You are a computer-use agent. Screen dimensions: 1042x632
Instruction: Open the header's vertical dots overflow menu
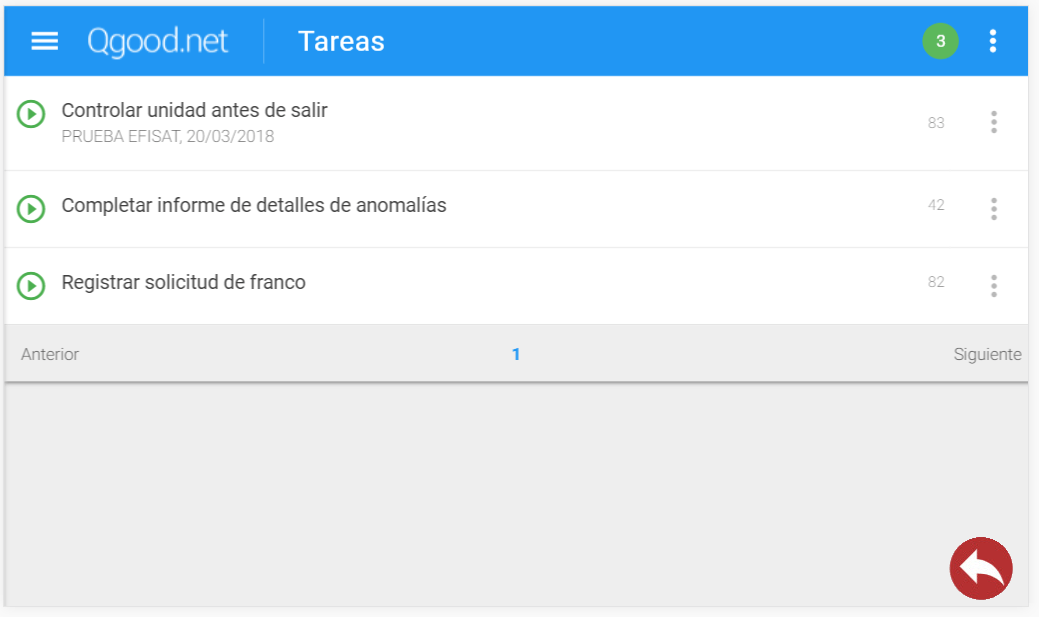pos(992,41)
